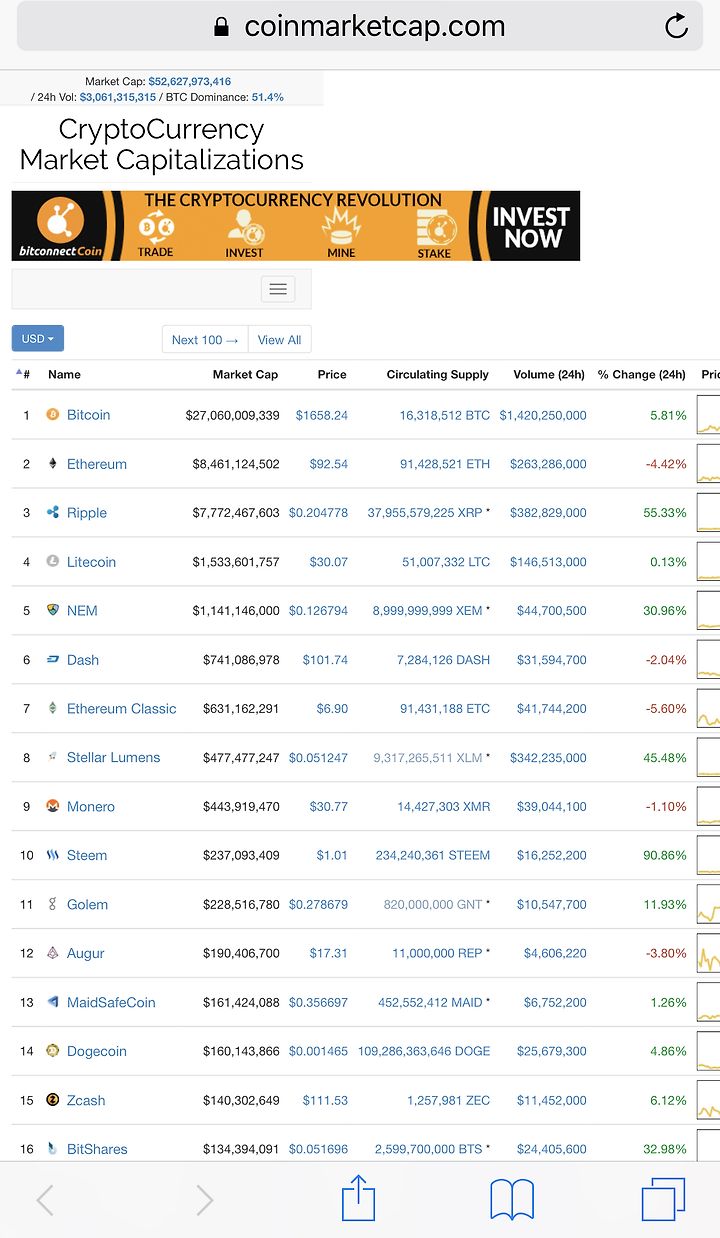Click Bitcoin price $1658.24
This screenshot has width=720, height=1238.
coord(322,414)
